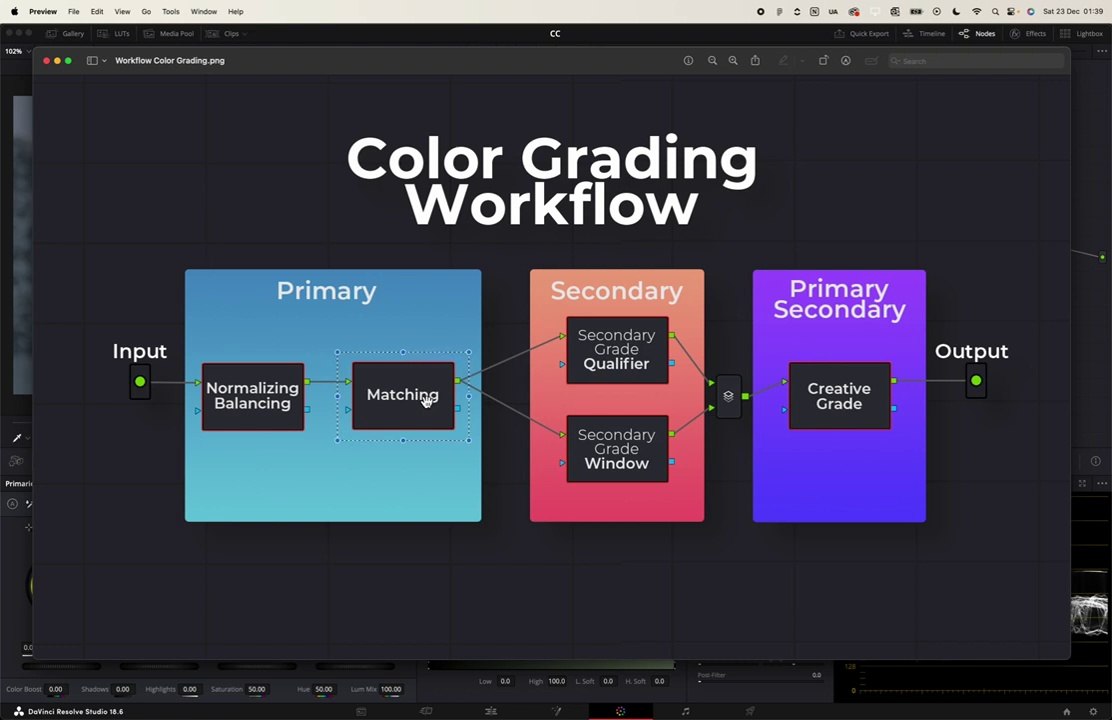Click the form-filling icon in Preview toolbar

(x=872, y=61)
